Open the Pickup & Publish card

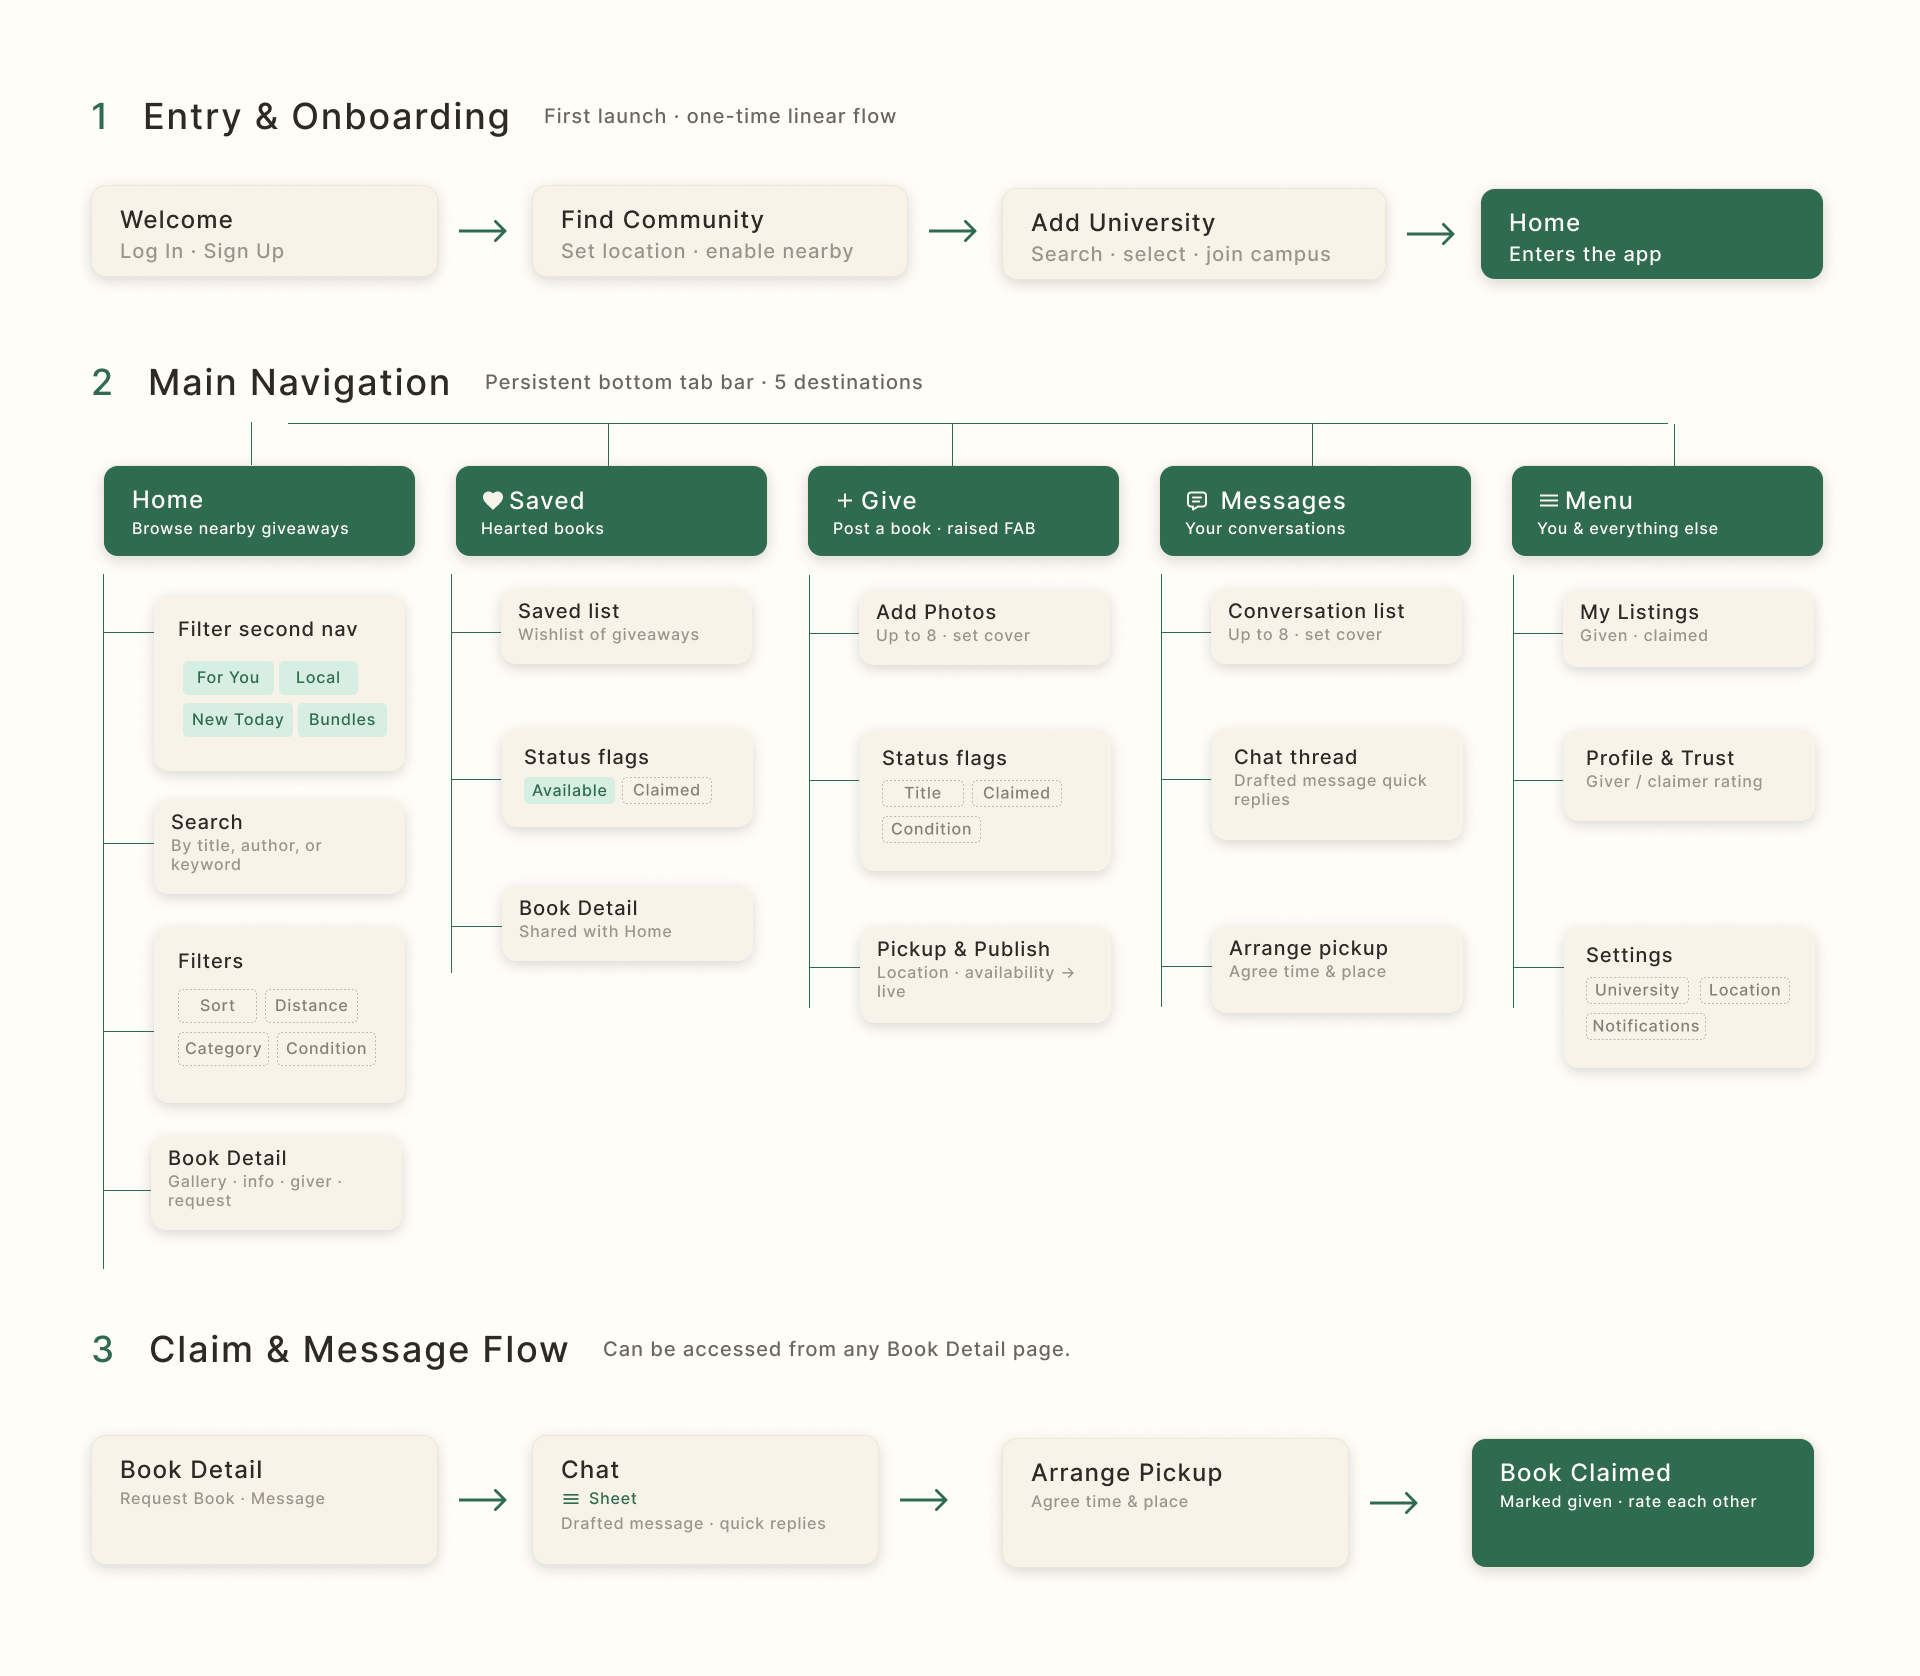(x=985, y=975)
